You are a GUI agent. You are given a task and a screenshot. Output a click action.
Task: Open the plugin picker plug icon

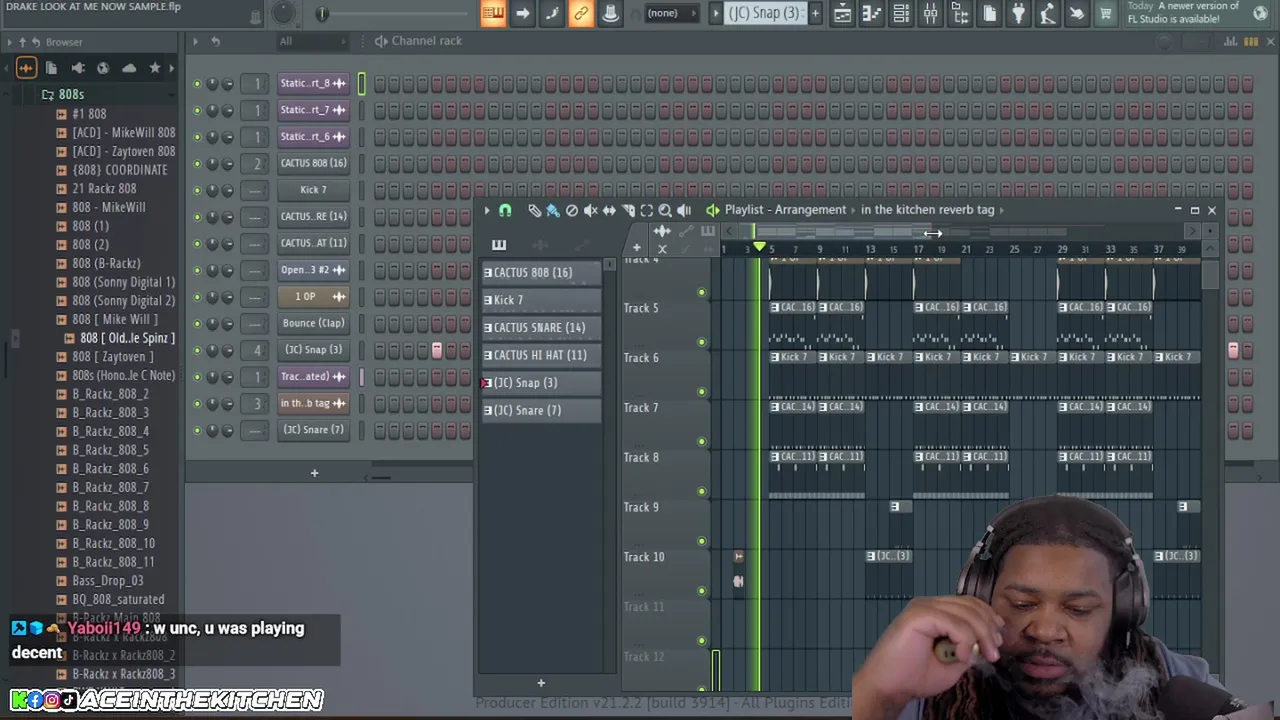[1018, 13]
